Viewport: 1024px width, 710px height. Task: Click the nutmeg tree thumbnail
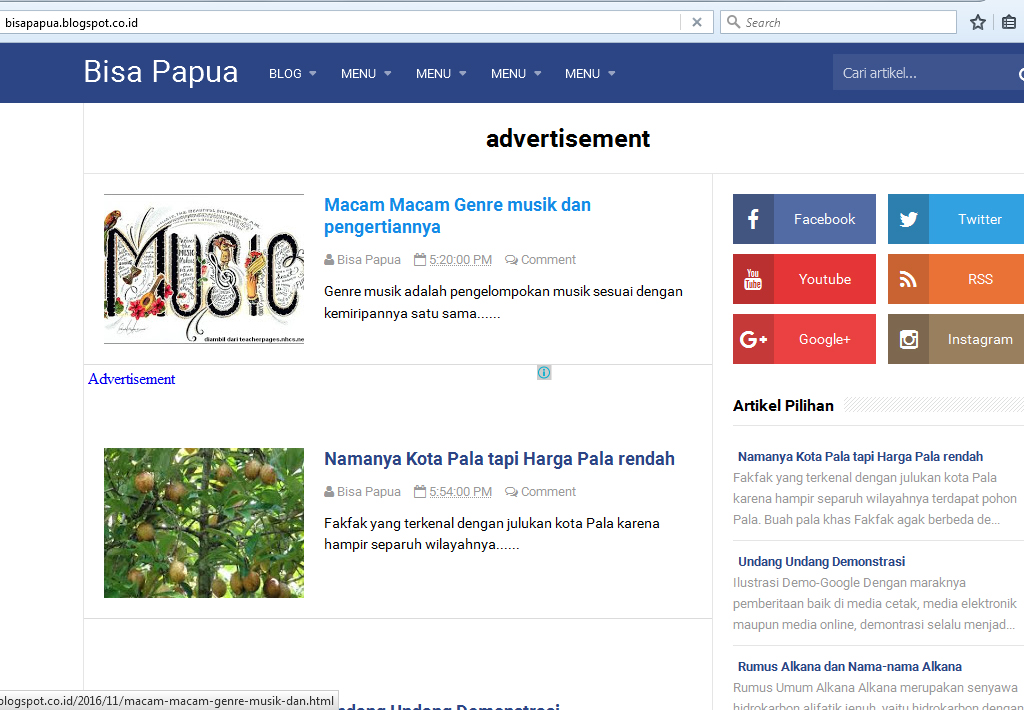click(x=204, y=523)
